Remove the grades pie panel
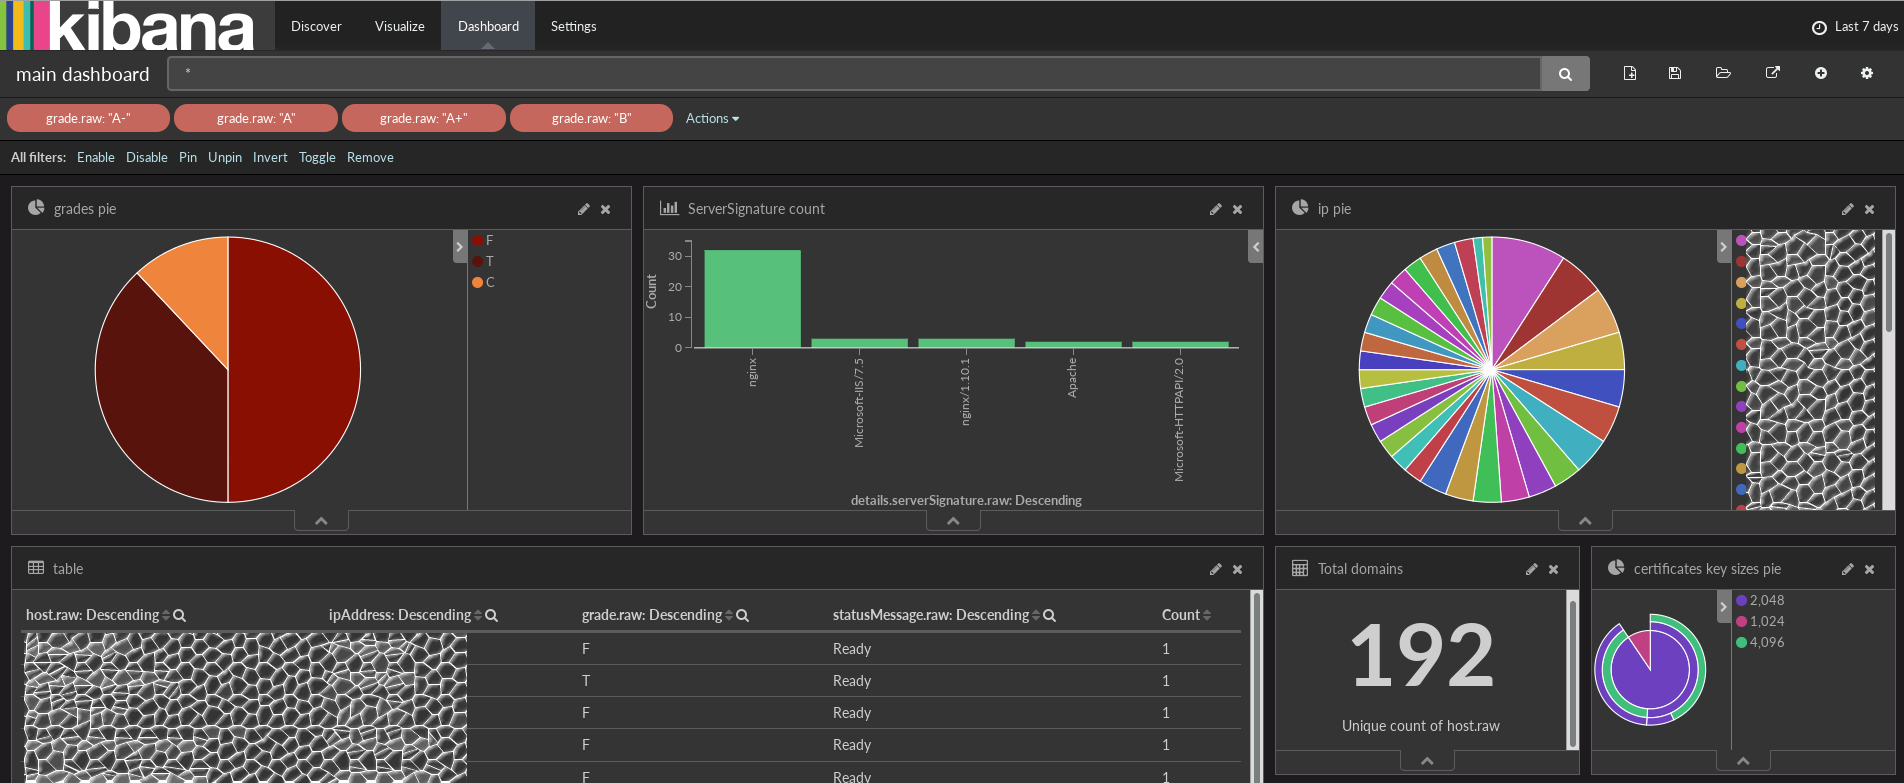This screenshot has height=783, width=1904. pyautogui.click(x=605, y=209)
